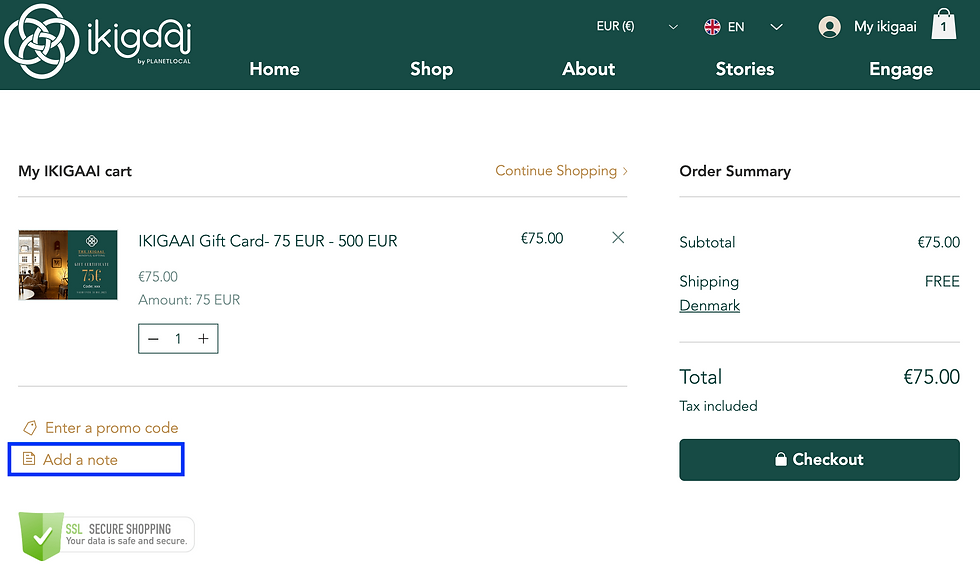Click Enter a promo code link
This screenshot has height=576, width=980.
point(111,428)
